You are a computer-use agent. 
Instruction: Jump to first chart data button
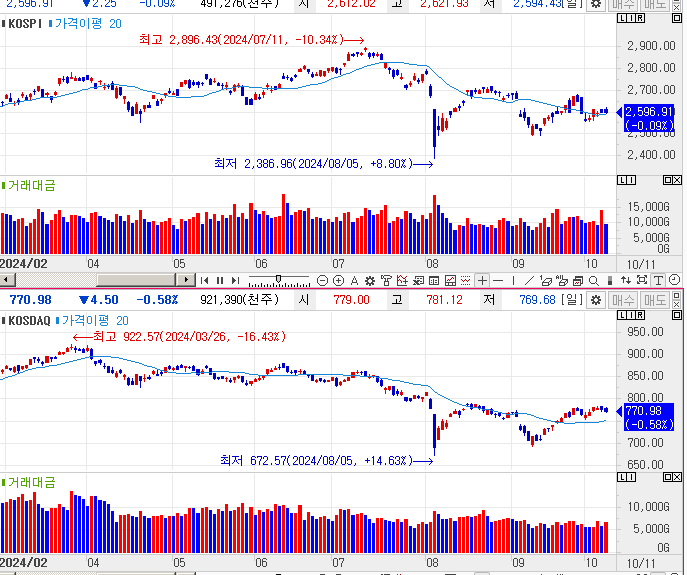[204, 280]
